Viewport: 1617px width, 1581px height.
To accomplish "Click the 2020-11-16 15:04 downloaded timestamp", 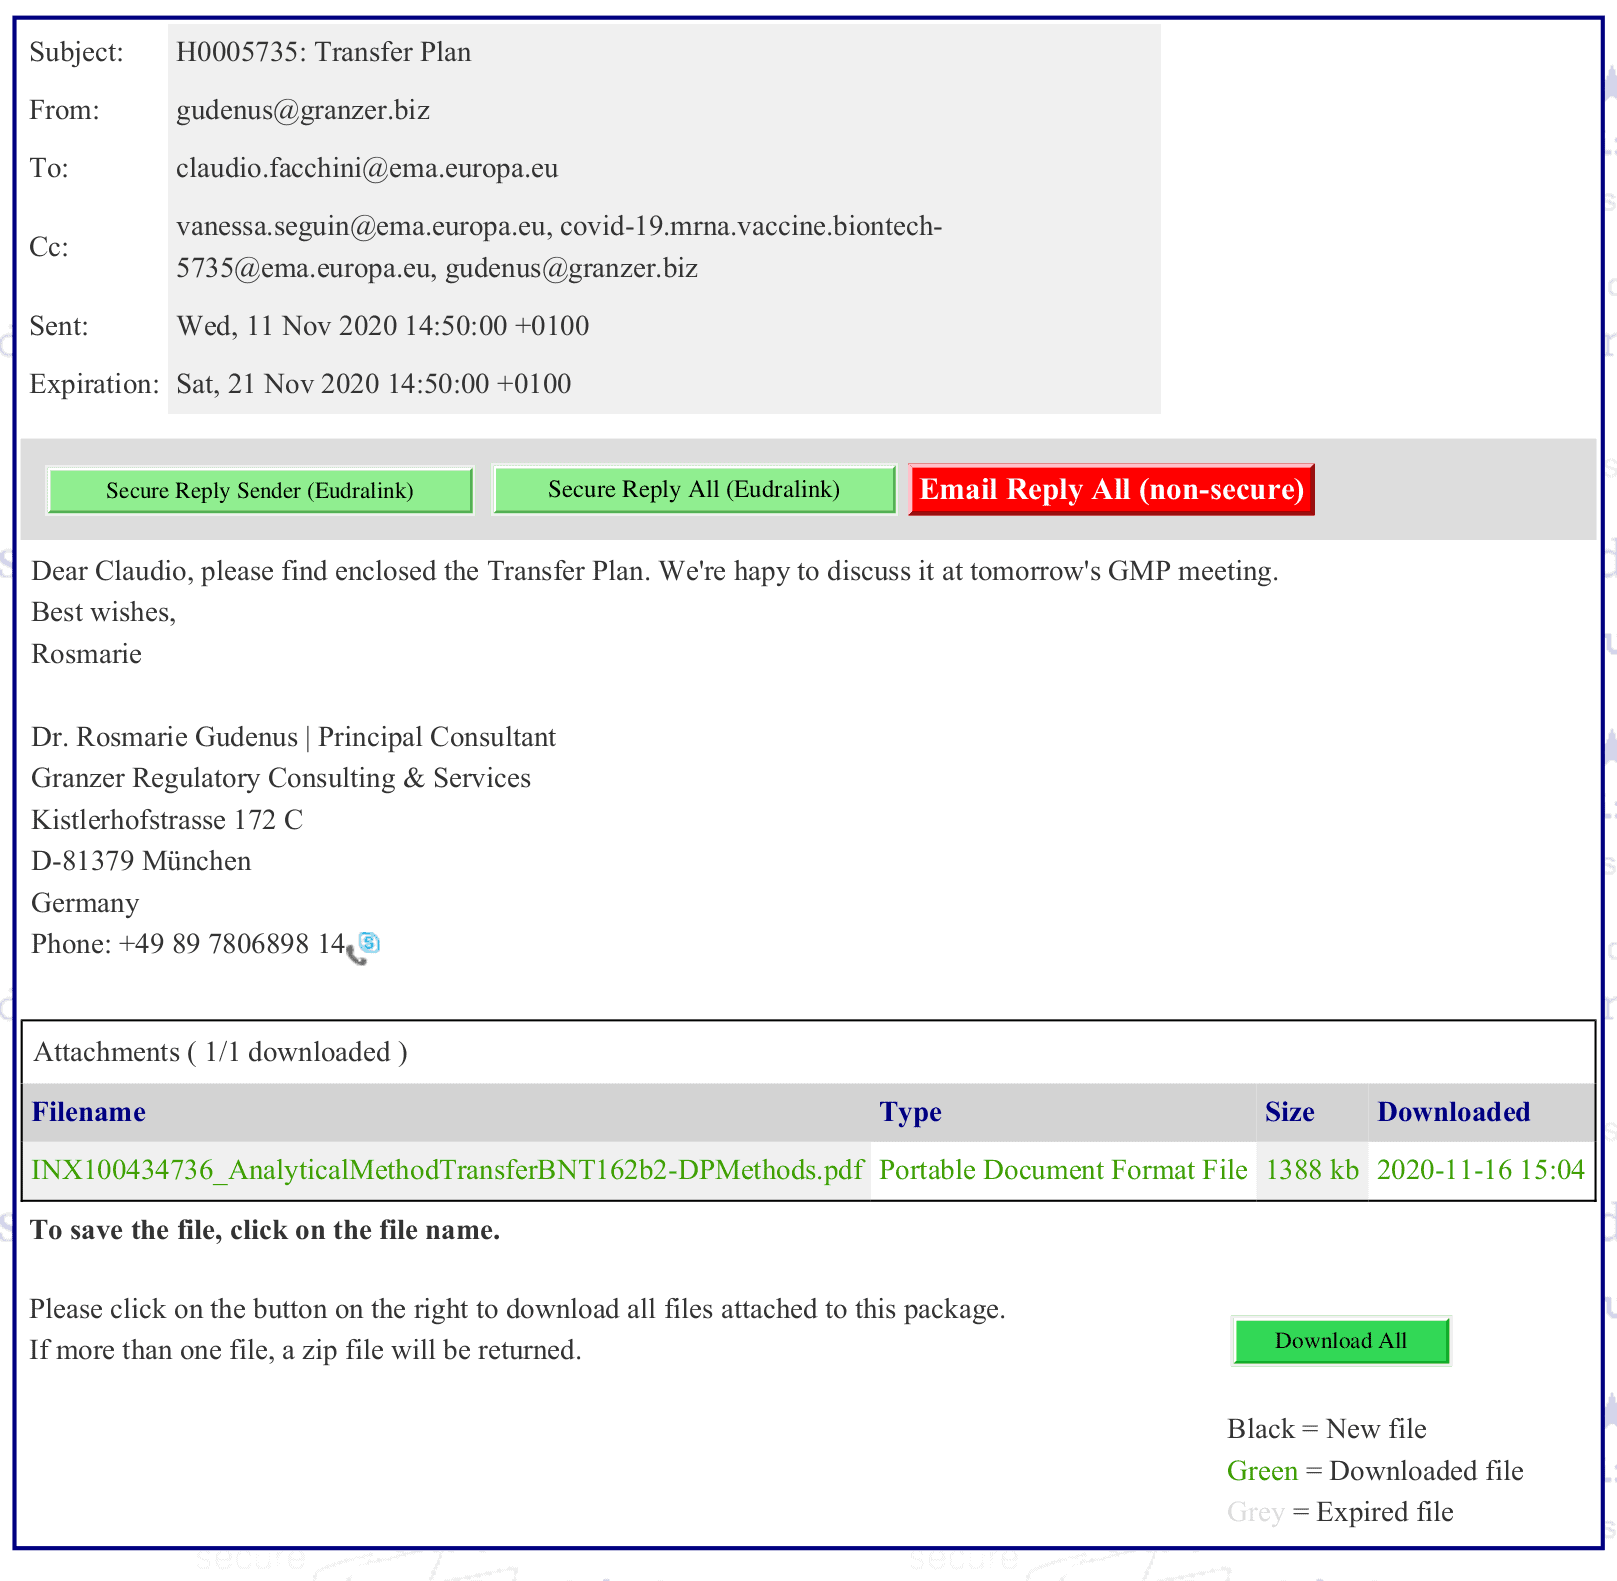I will click(x=1480, y=1170).
